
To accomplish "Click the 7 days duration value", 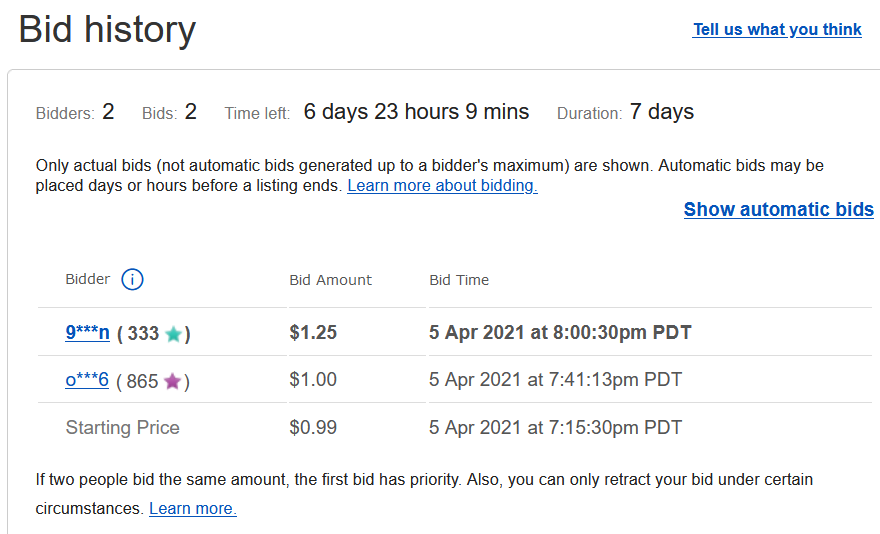I will coord(661,112).
